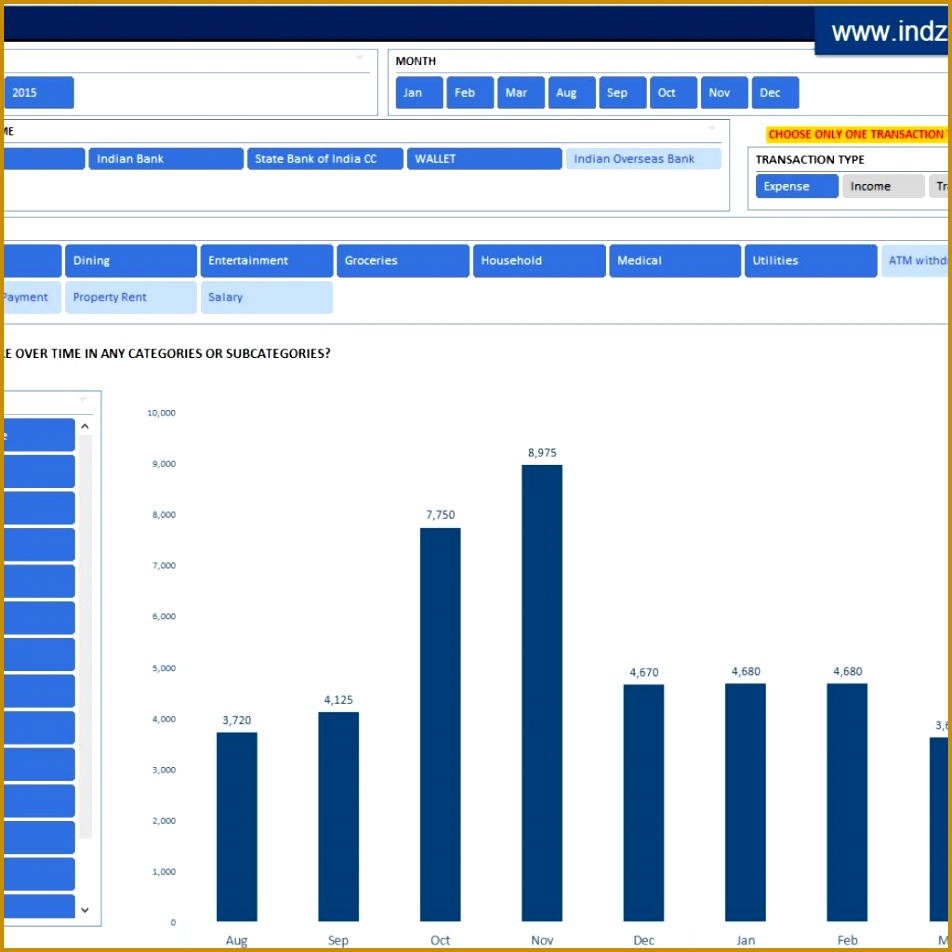Click the subcategory slicer scrollbar track
Image resolution: width=952 pixels, height=952 pixels.
click(85, 638)
